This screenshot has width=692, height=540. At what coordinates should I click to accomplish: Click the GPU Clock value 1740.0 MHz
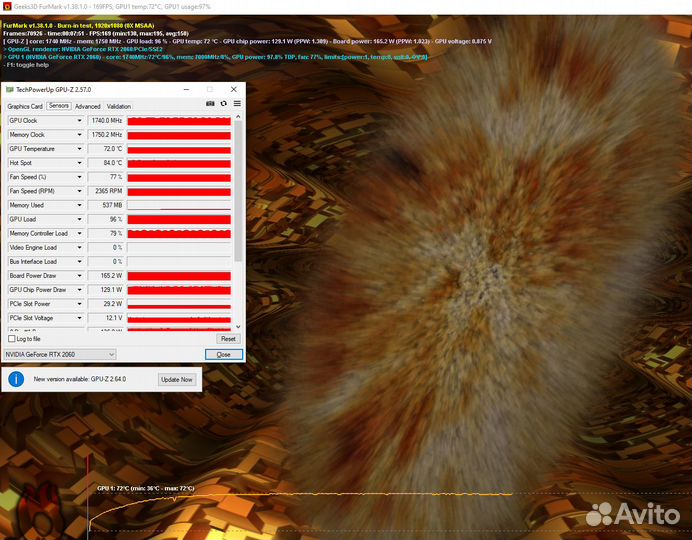pos(105,120)
